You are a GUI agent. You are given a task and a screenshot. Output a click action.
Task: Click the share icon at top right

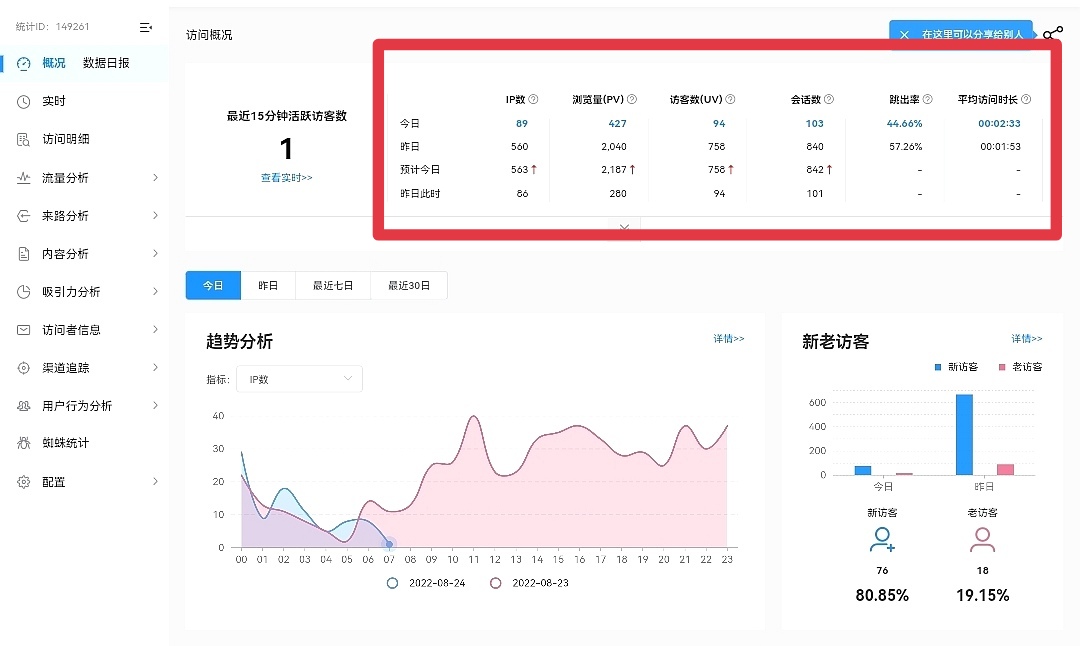[x=1052, y=32]
